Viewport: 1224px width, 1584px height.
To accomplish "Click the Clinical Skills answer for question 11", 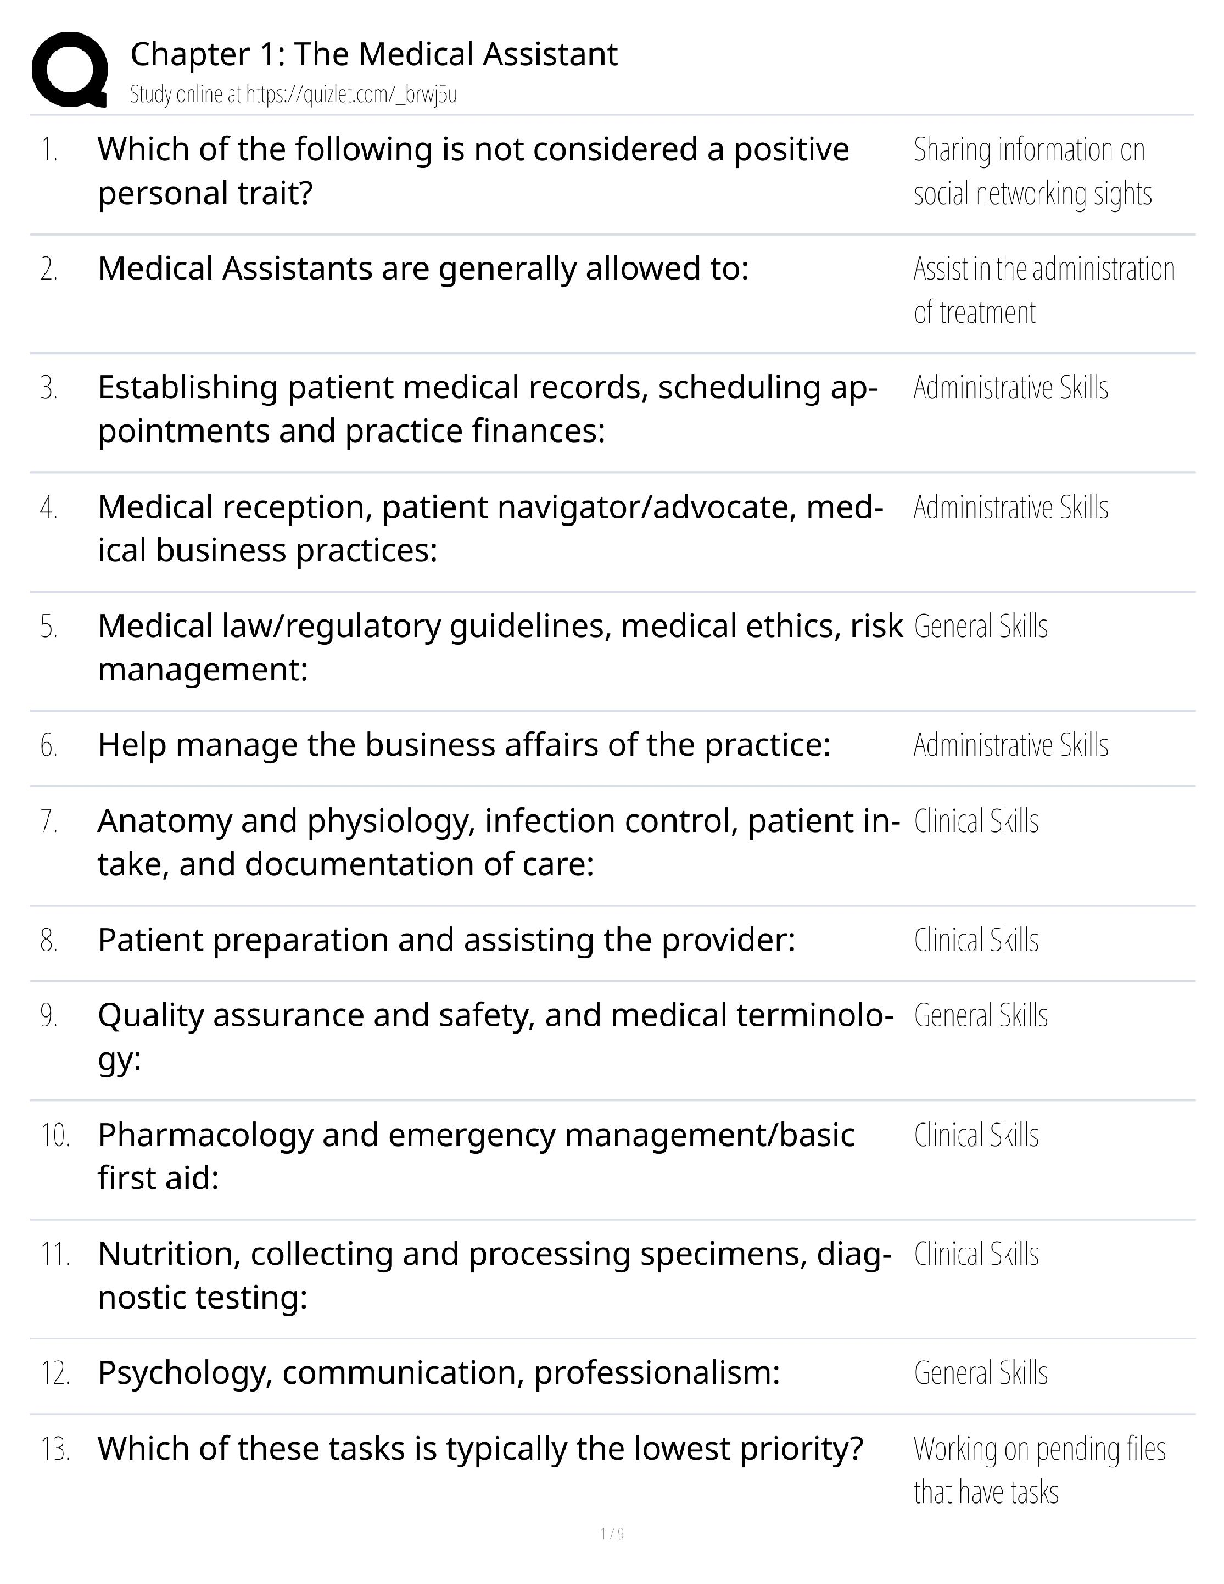I will (x=976, y=1255).
